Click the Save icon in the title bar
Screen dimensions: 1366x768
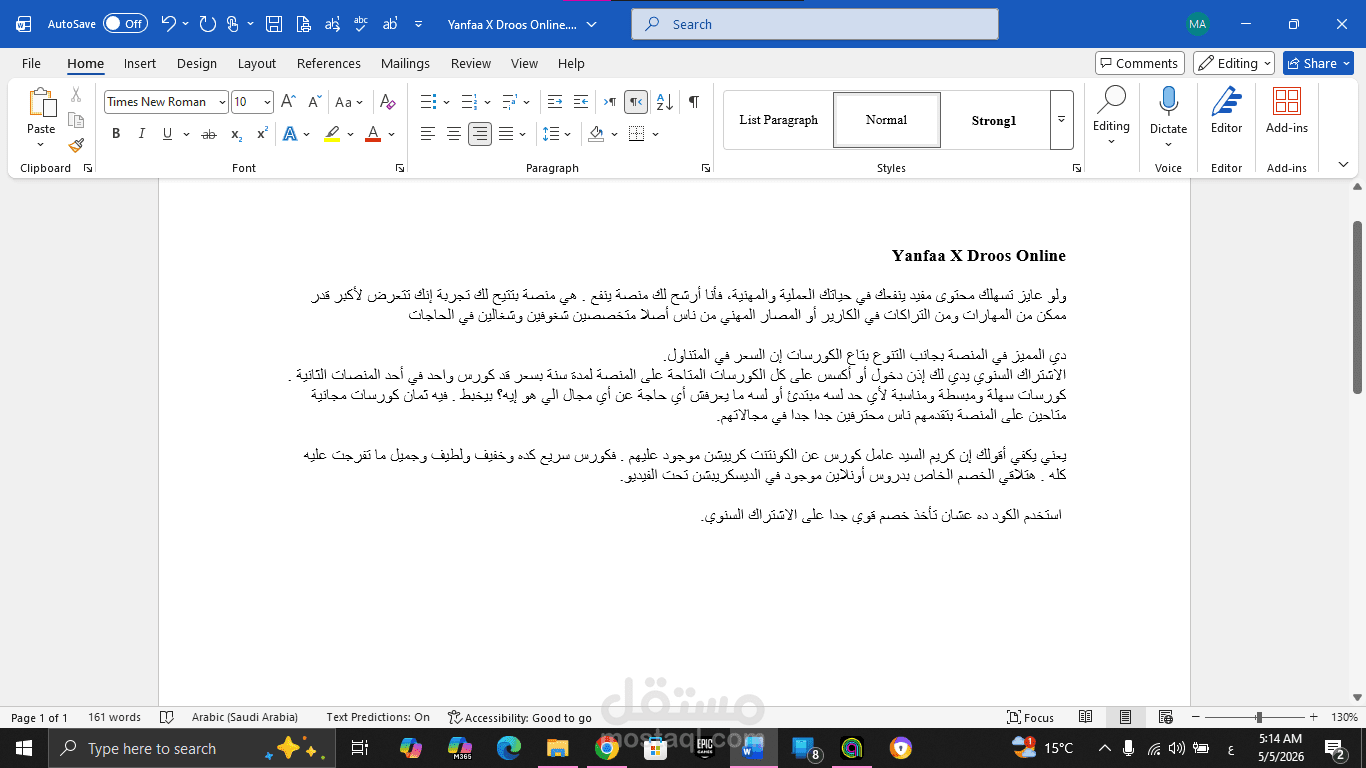[x=275, y=24]
